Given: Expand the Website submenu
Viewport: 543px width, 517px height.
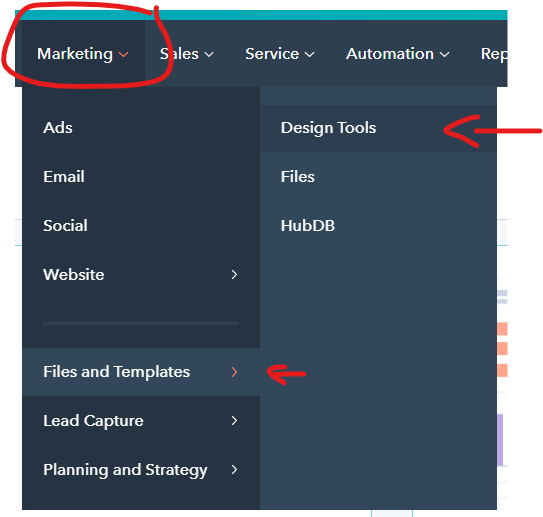Looking at the screenshot, I should 141,275.
